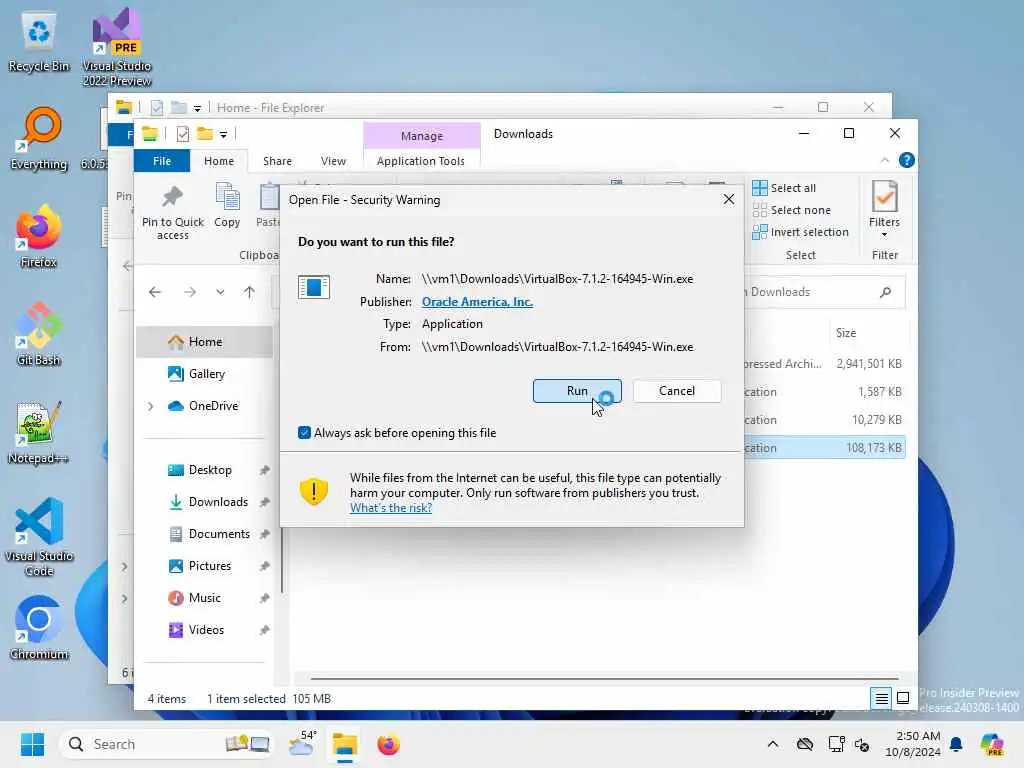Open the Application Tools tab

point(421,161)
